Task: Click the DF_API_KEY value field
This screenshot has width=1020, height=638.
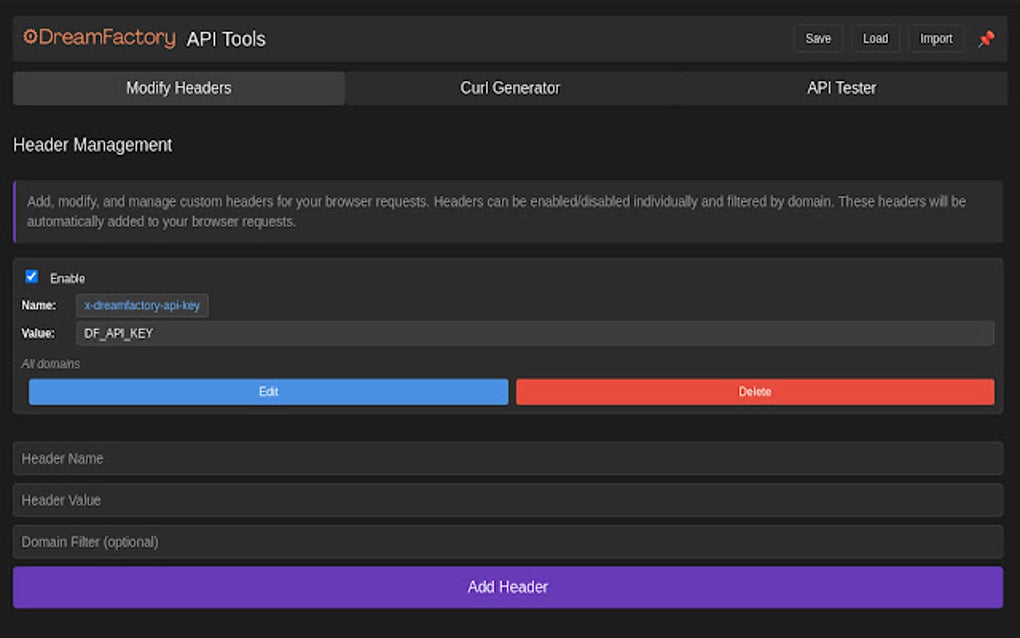Action: 534,333
